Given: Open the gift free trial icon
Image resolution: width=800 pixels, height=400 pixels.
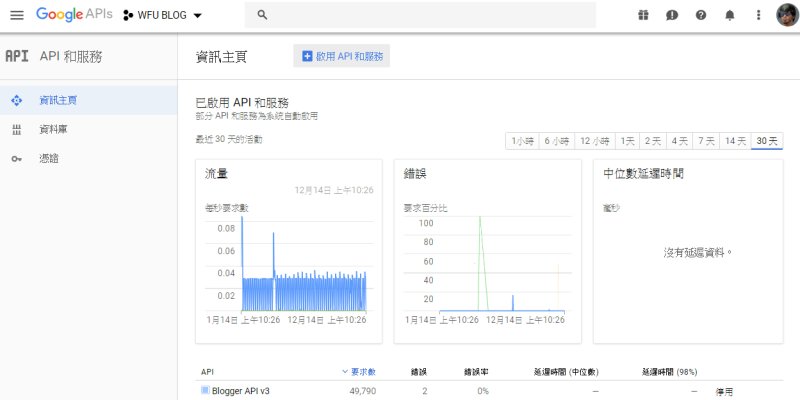Looking at the screenshot, I should (x=643, y=15).
